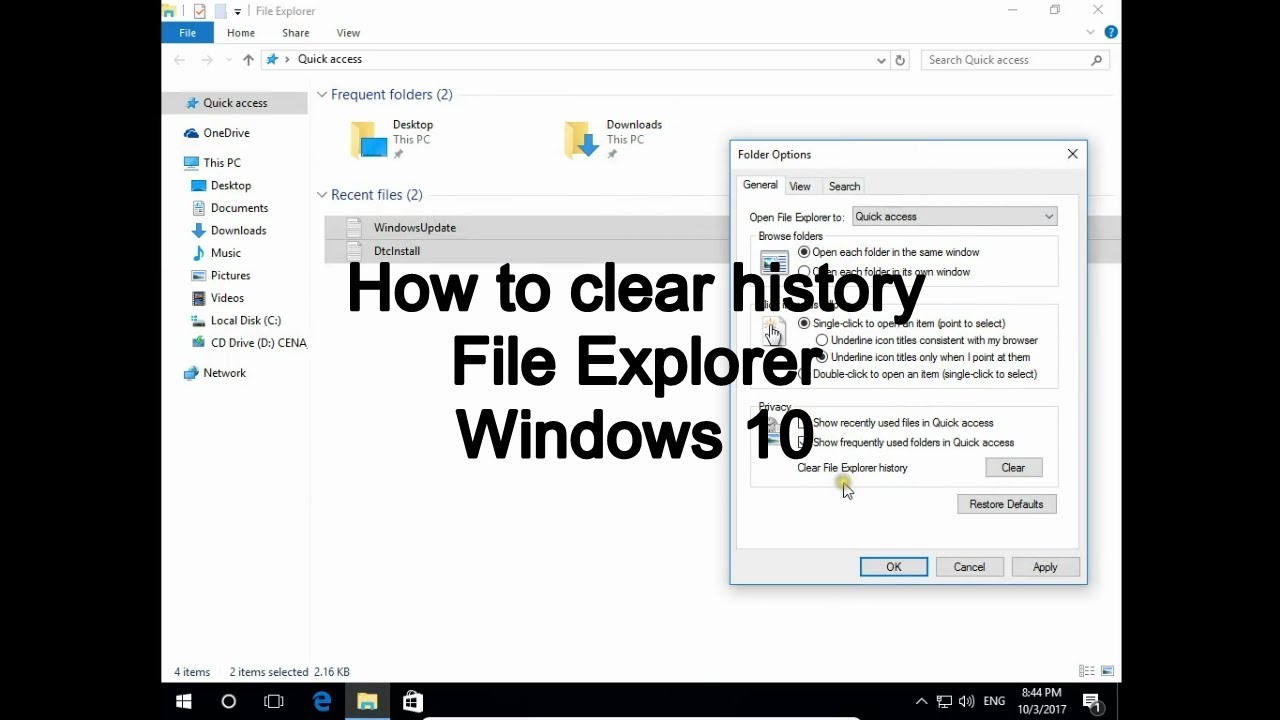
Task: Click the Restore Defaults button
Action: tap(1006, 504)
